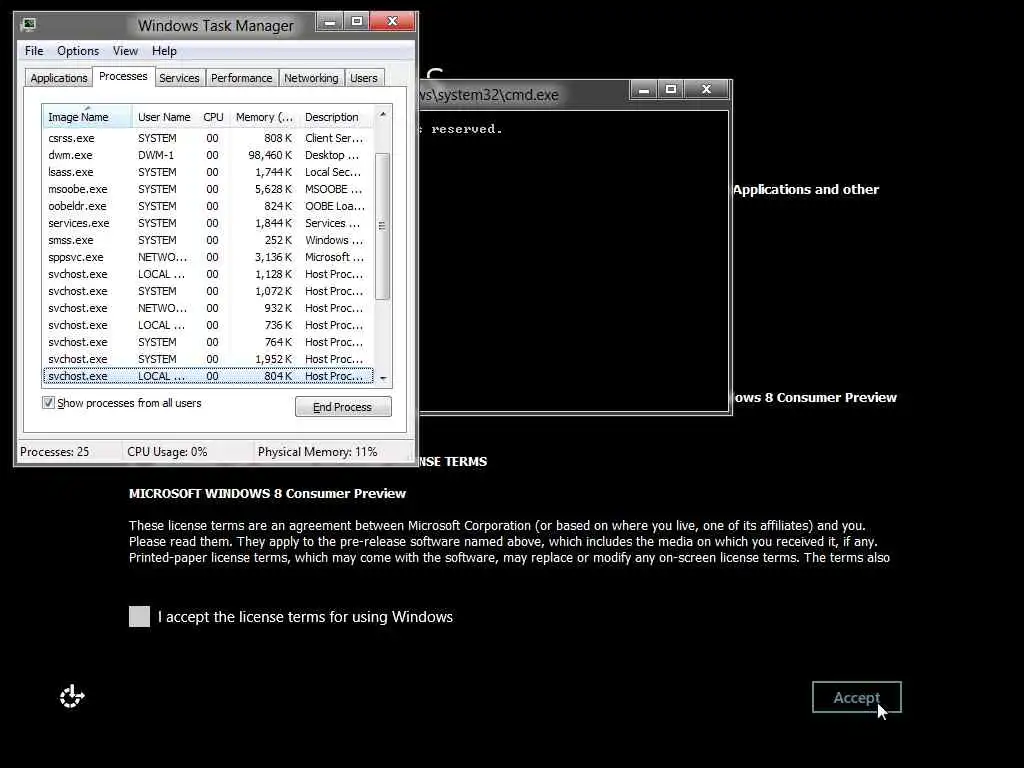This screenshot has width=1024, height=768.
Task: Select svchost.exe row using 1,128 K
Action: point(208,274)
